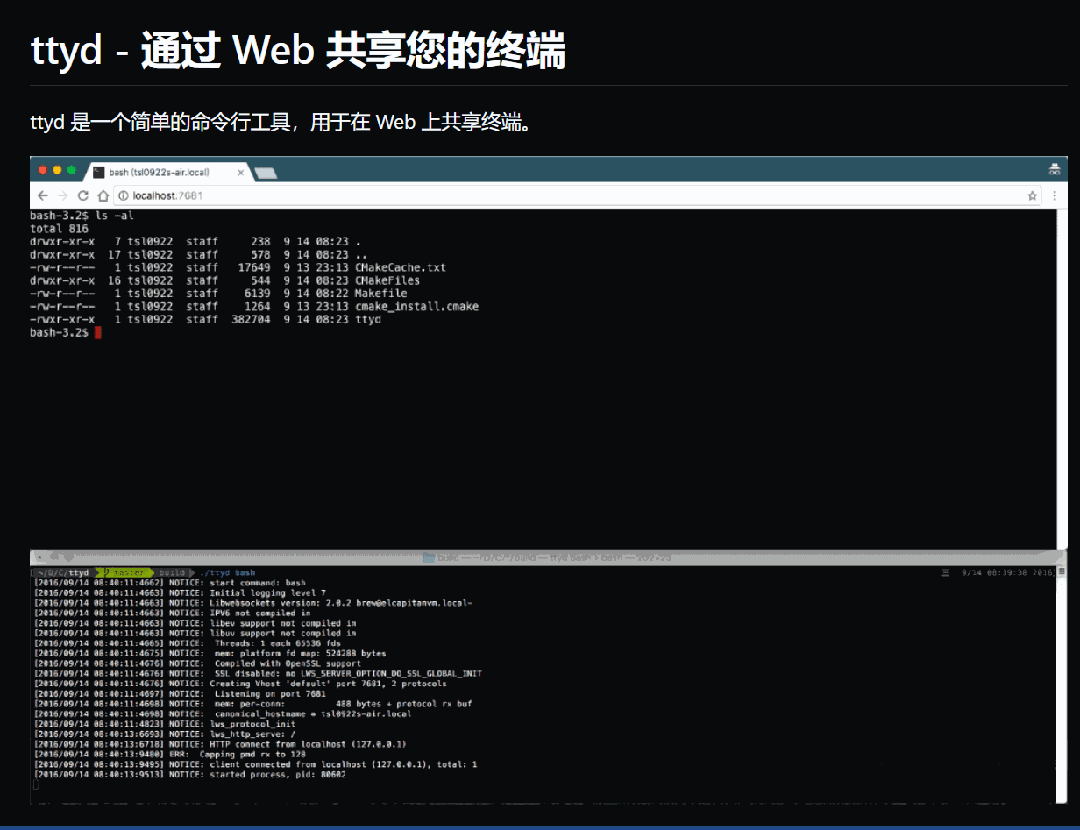This screenshot has height=830, width=1080.
Task: Select the 'CMakeCache.txt' file name
Action: point(400,267)
